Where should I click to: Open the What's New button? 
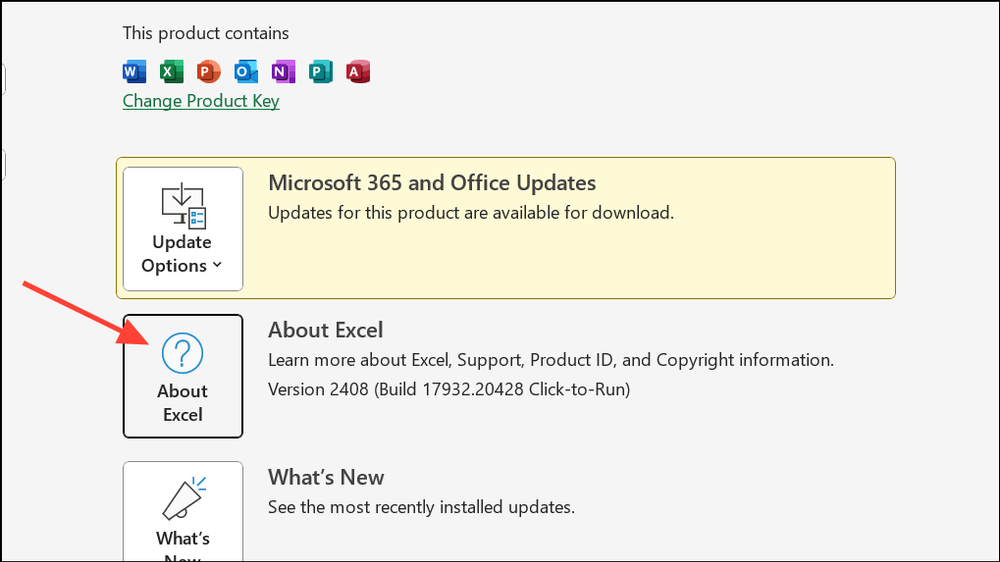click(183, 512)
